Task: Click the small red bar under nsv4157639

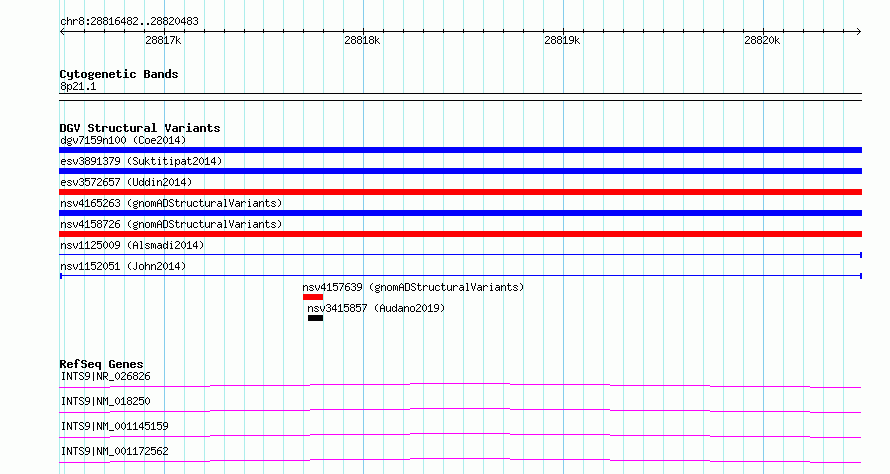Action: 313,297
